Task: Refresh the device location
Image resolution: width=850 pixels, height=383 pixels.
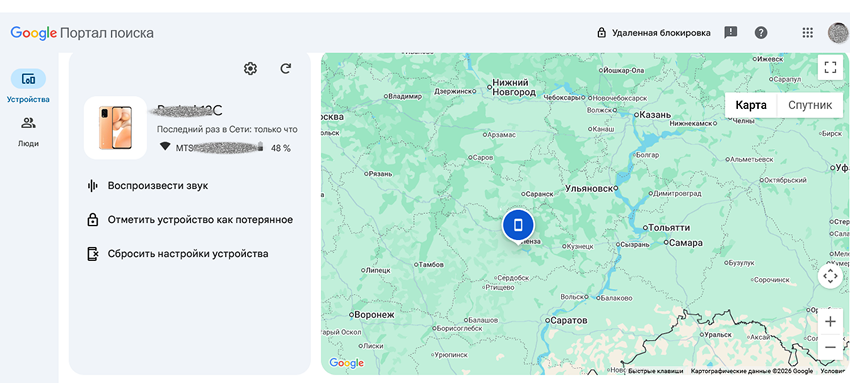Action: pyautogui.click(x=286, y=69)
